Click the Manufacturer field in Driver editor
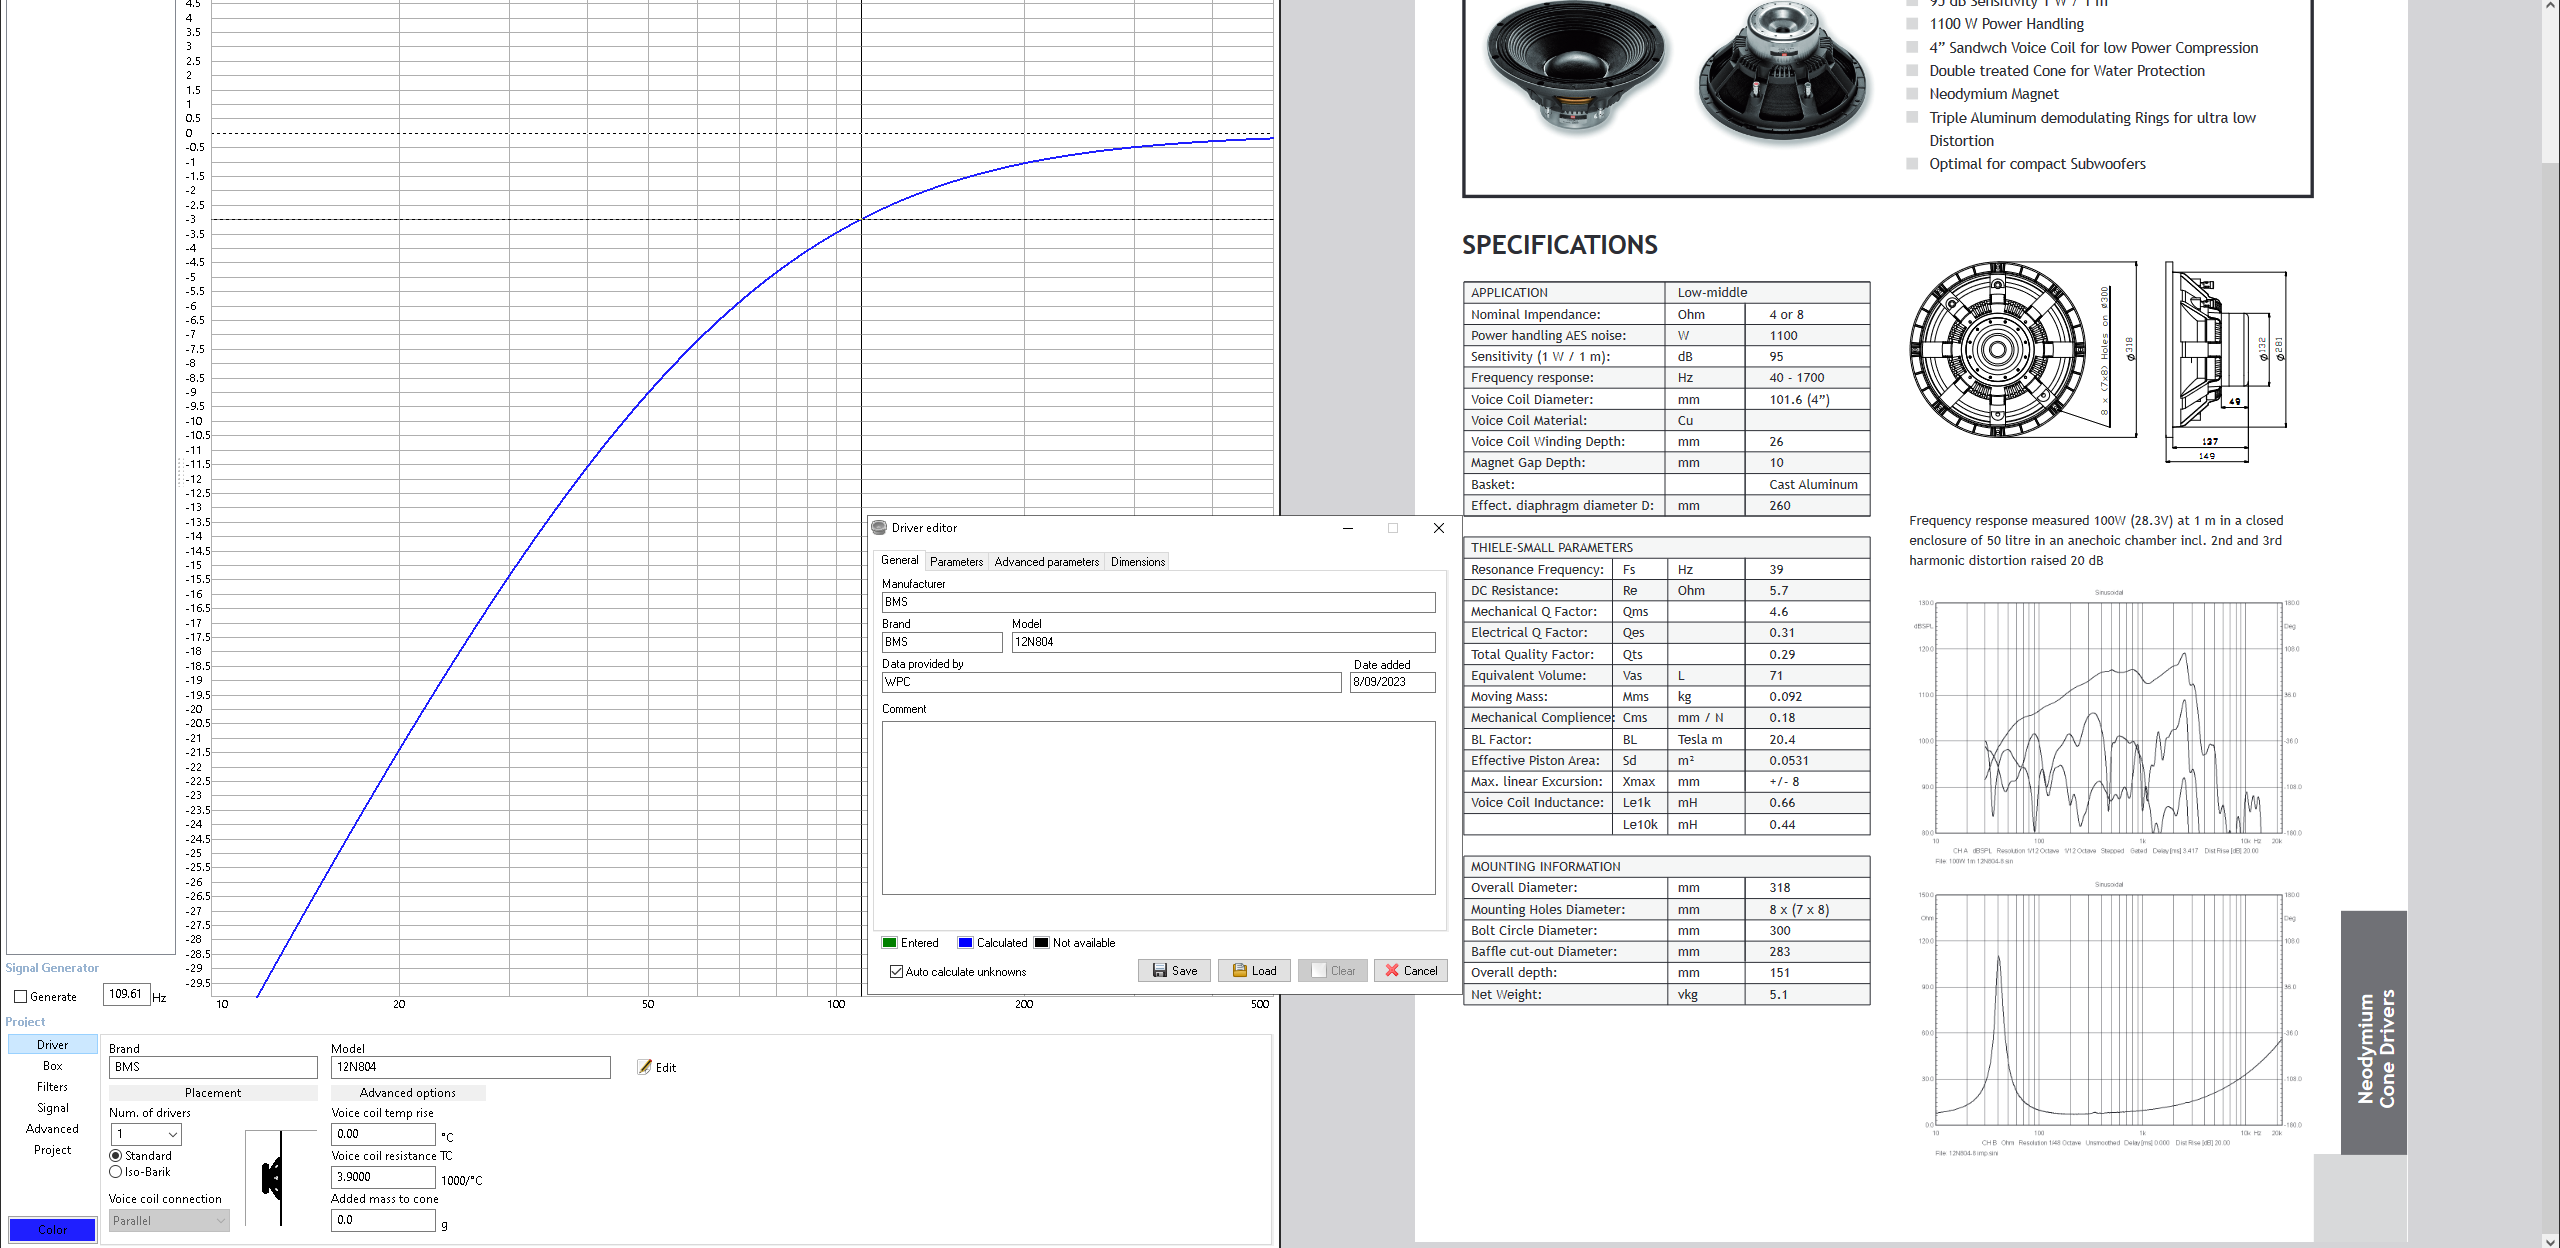Image resolution: width=2560 pixels, height=1248 pixels. (1158, 602)
